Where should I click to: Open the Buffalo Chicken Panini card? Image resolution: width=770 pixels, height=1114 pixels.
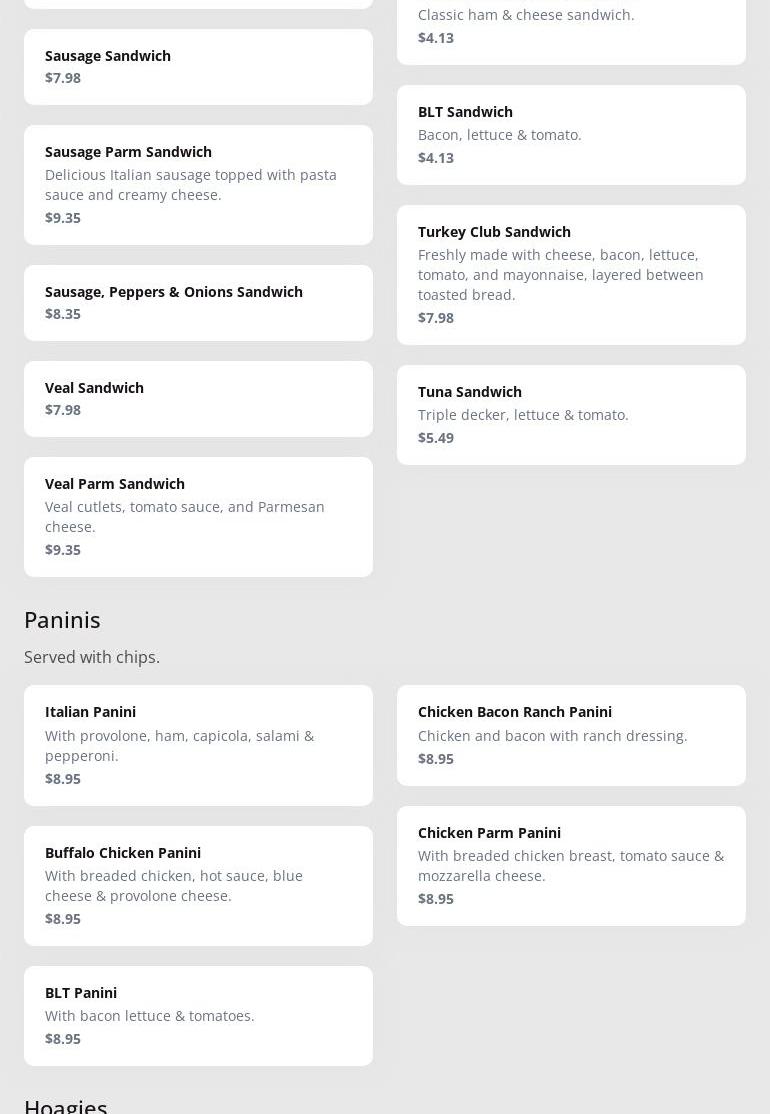coord(198,885)
